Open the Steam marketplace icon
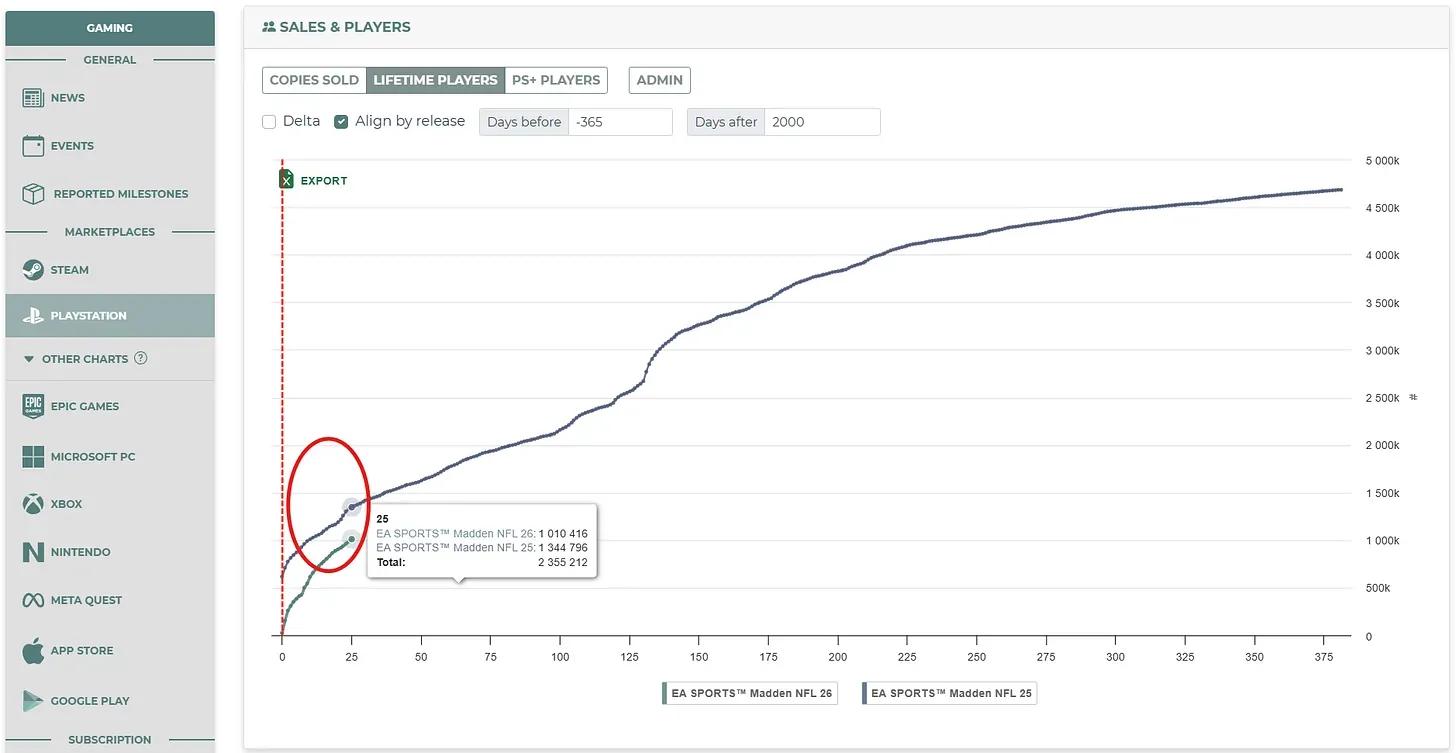Viewport: 1456px width, 753px height. 33,270
